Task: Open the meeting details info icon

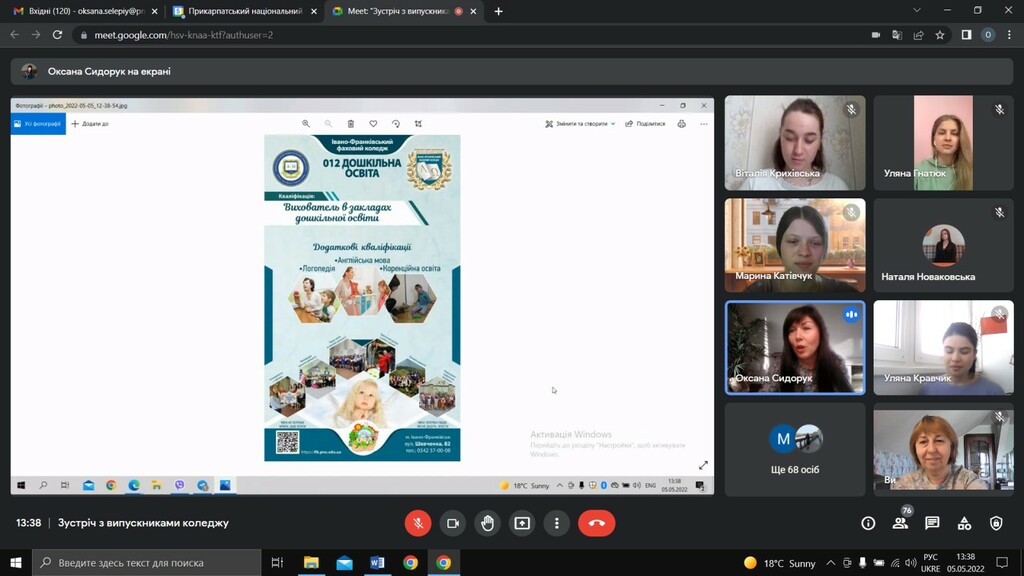Action: tap(868, 523)
